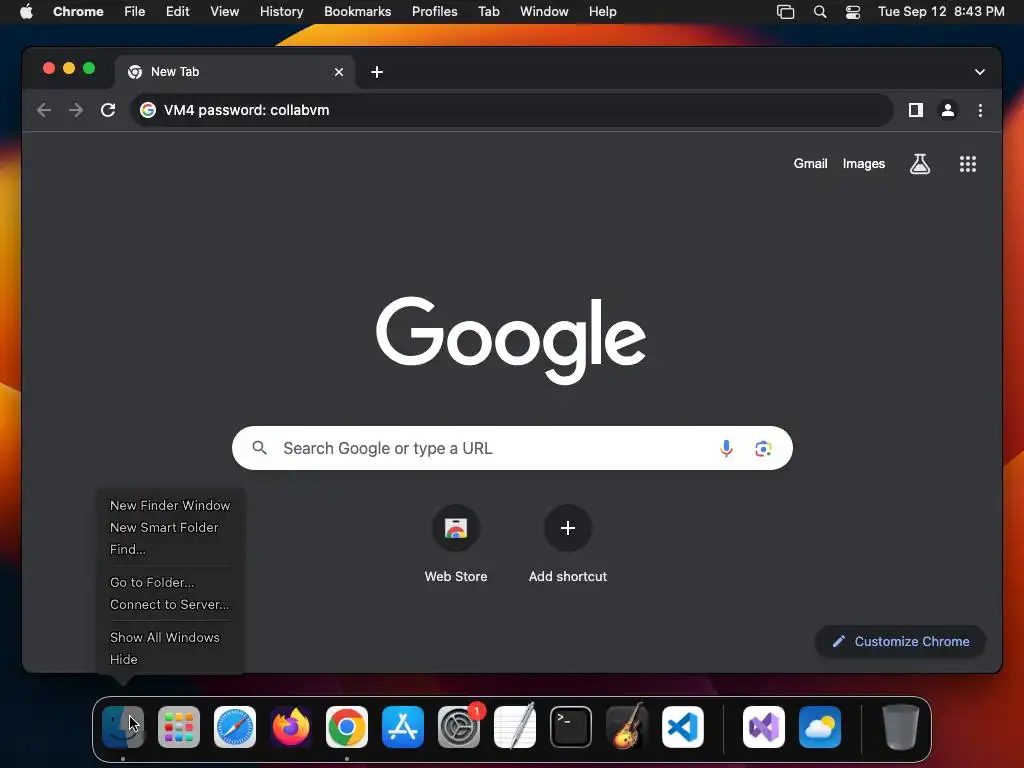Select Connect to Server...
Viewport: 1024px width, 768px height.
(170, 605)
